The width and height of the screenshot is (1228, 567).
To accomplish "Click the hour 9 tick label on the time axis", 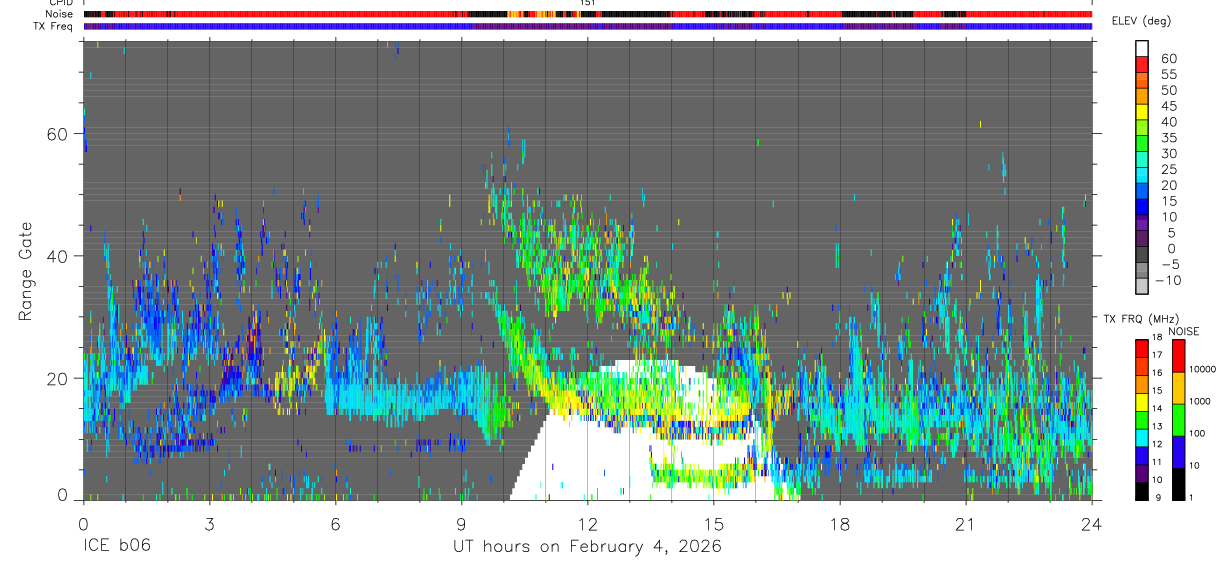I will pos(461,524).
